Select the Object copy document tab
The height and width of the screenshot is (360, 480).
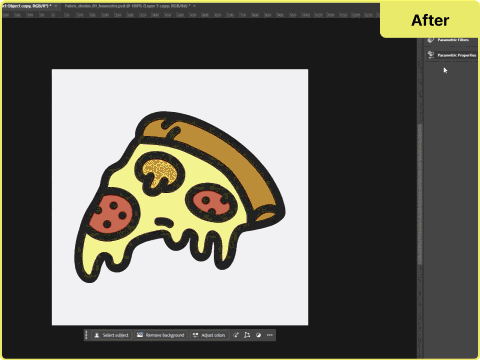pos(26,6)
